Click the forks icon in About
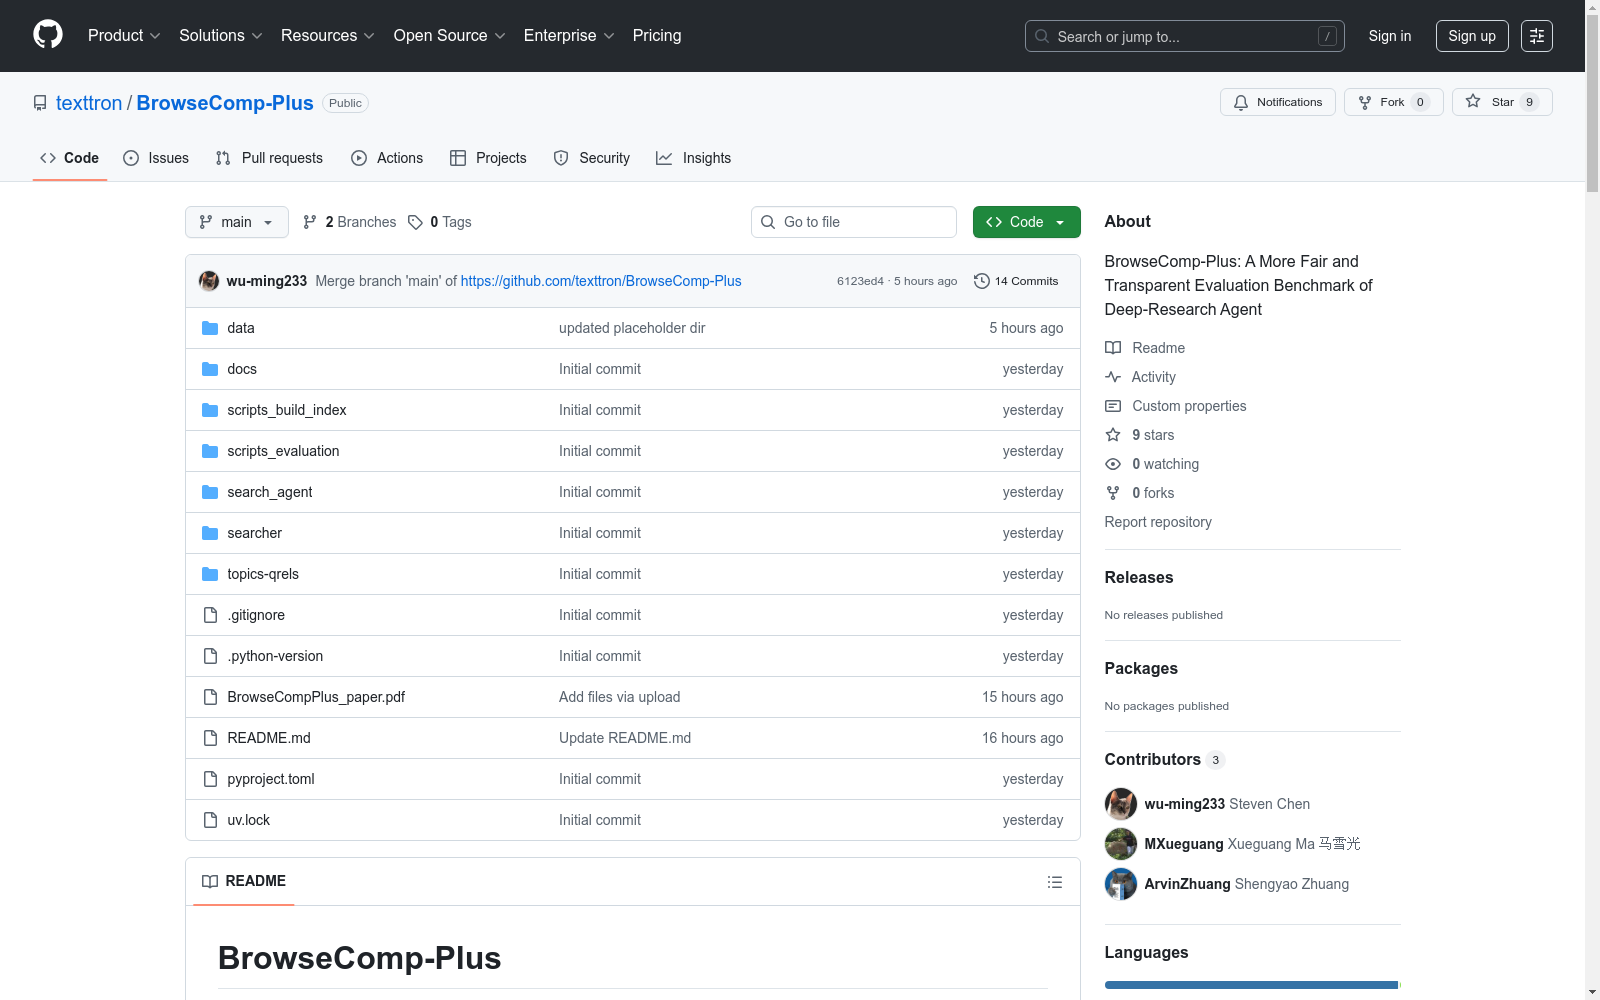 point(1113,493)
